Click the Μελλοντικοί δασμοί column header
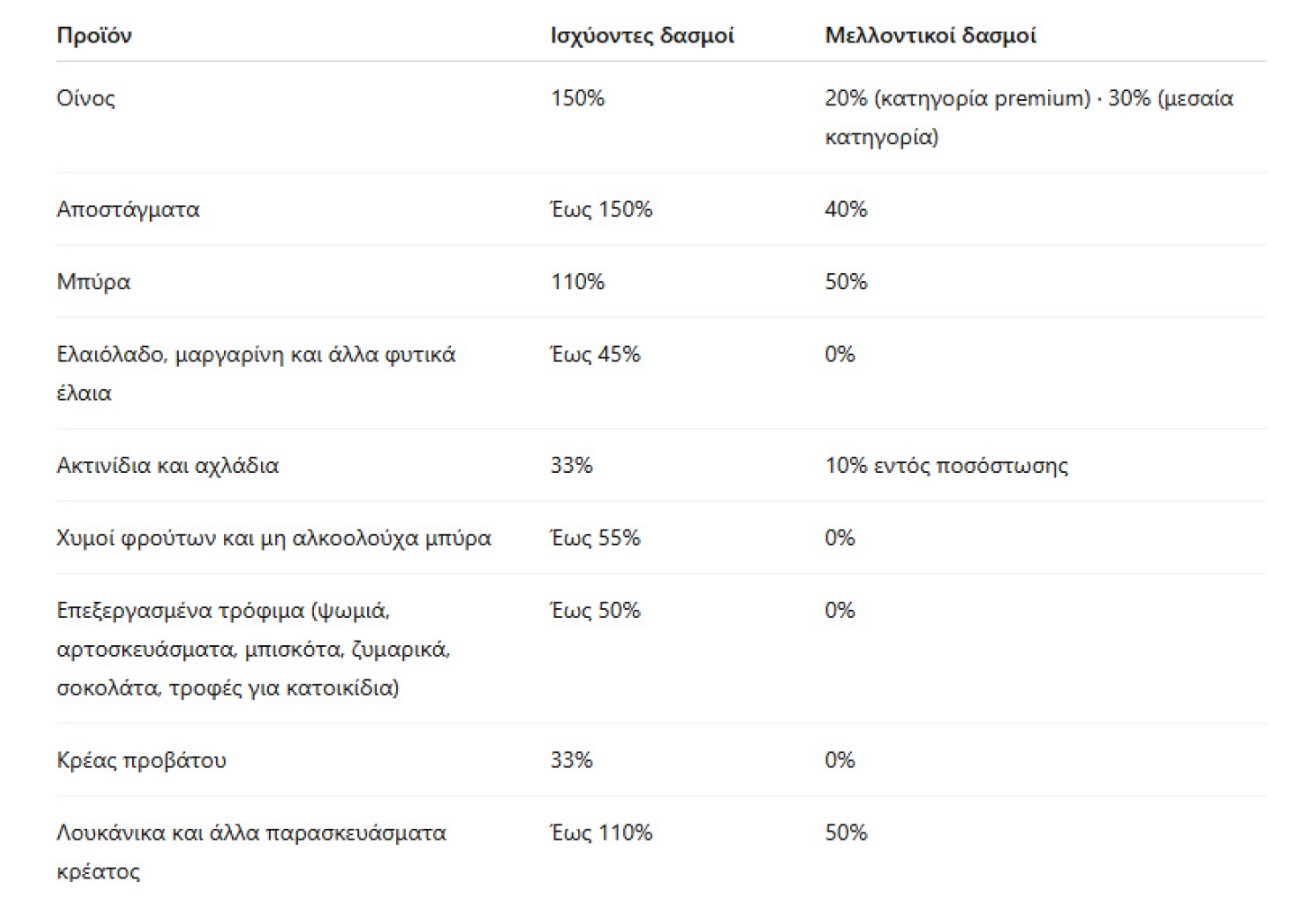Viewport: 1290px width, 916px height. point(930,37)
